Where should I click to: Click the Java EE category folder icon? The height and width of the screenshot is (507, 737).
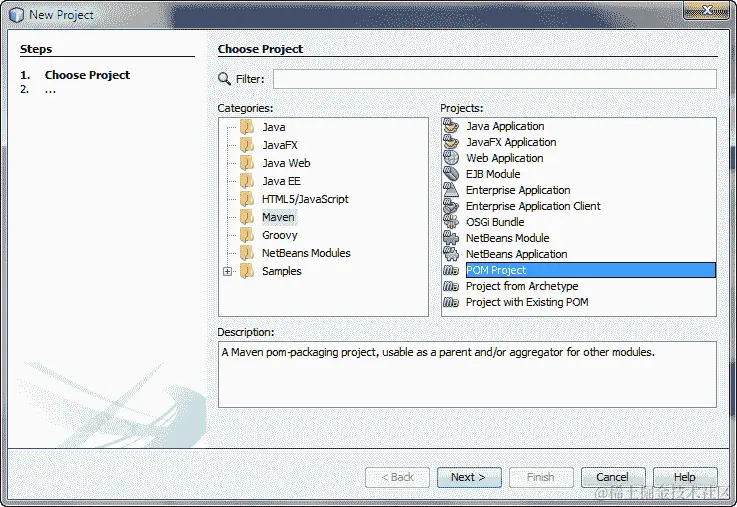pos(247,181)
